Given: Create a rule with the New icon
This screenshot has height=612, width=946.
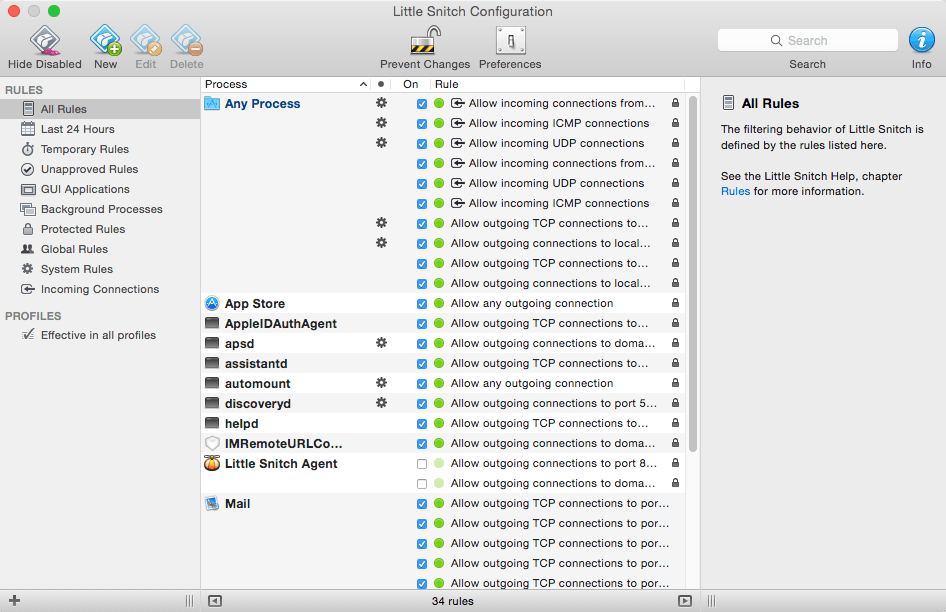Looking at the screenshot, I should tap(106, 40).
